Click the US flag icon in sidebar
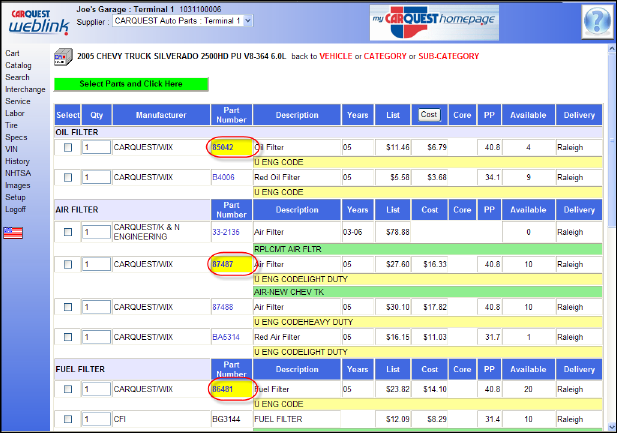The width and height of the screenshot is (617, 433). (13, 233)
